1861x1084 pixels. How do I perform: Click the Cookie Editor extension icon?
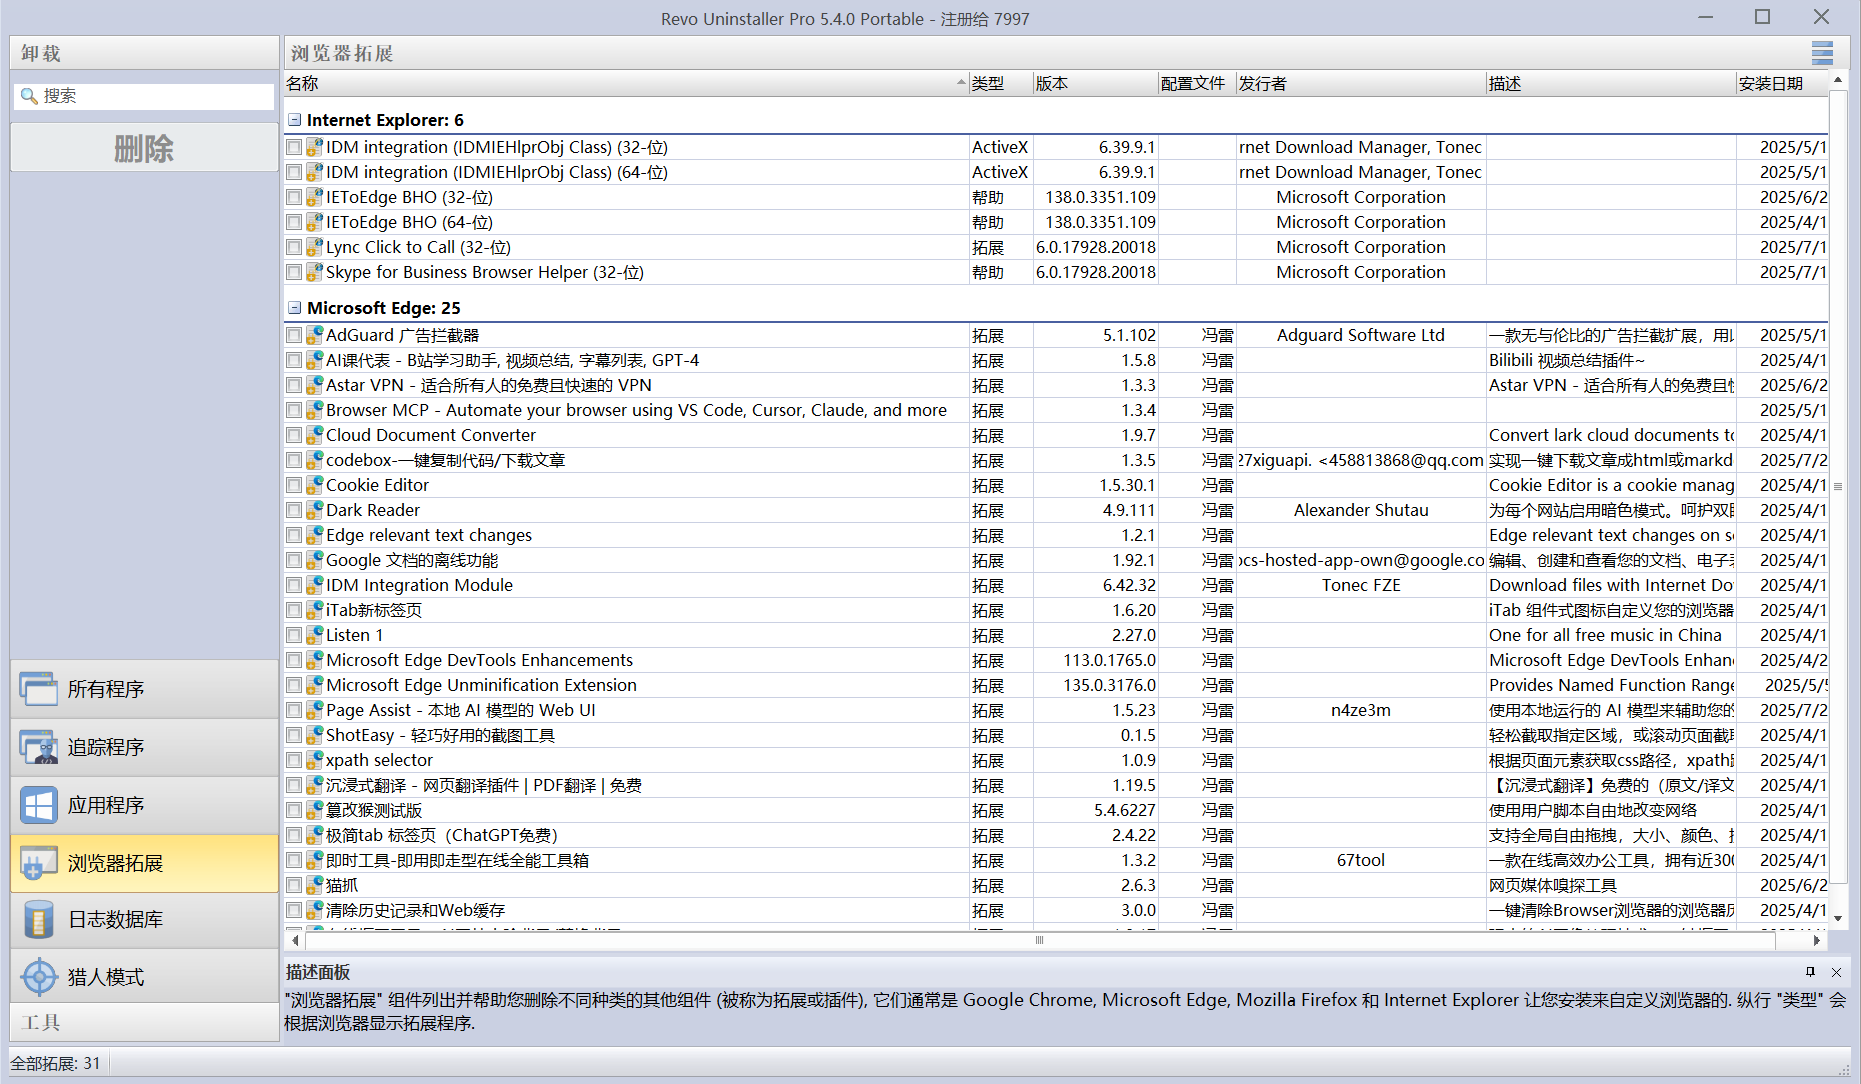[x=314, y=485]
